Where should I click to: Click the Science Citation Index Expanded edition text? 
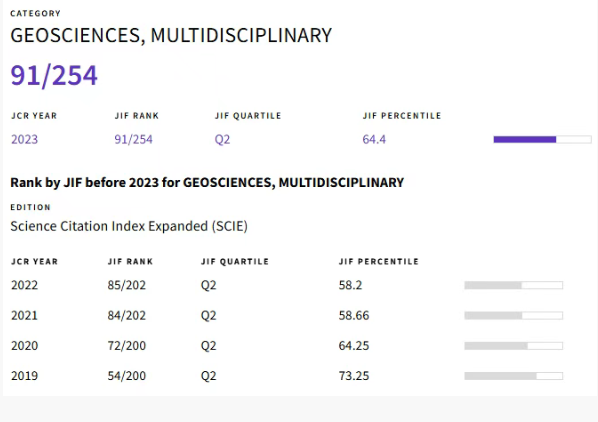pyautogui.click(x=129, y=226)
